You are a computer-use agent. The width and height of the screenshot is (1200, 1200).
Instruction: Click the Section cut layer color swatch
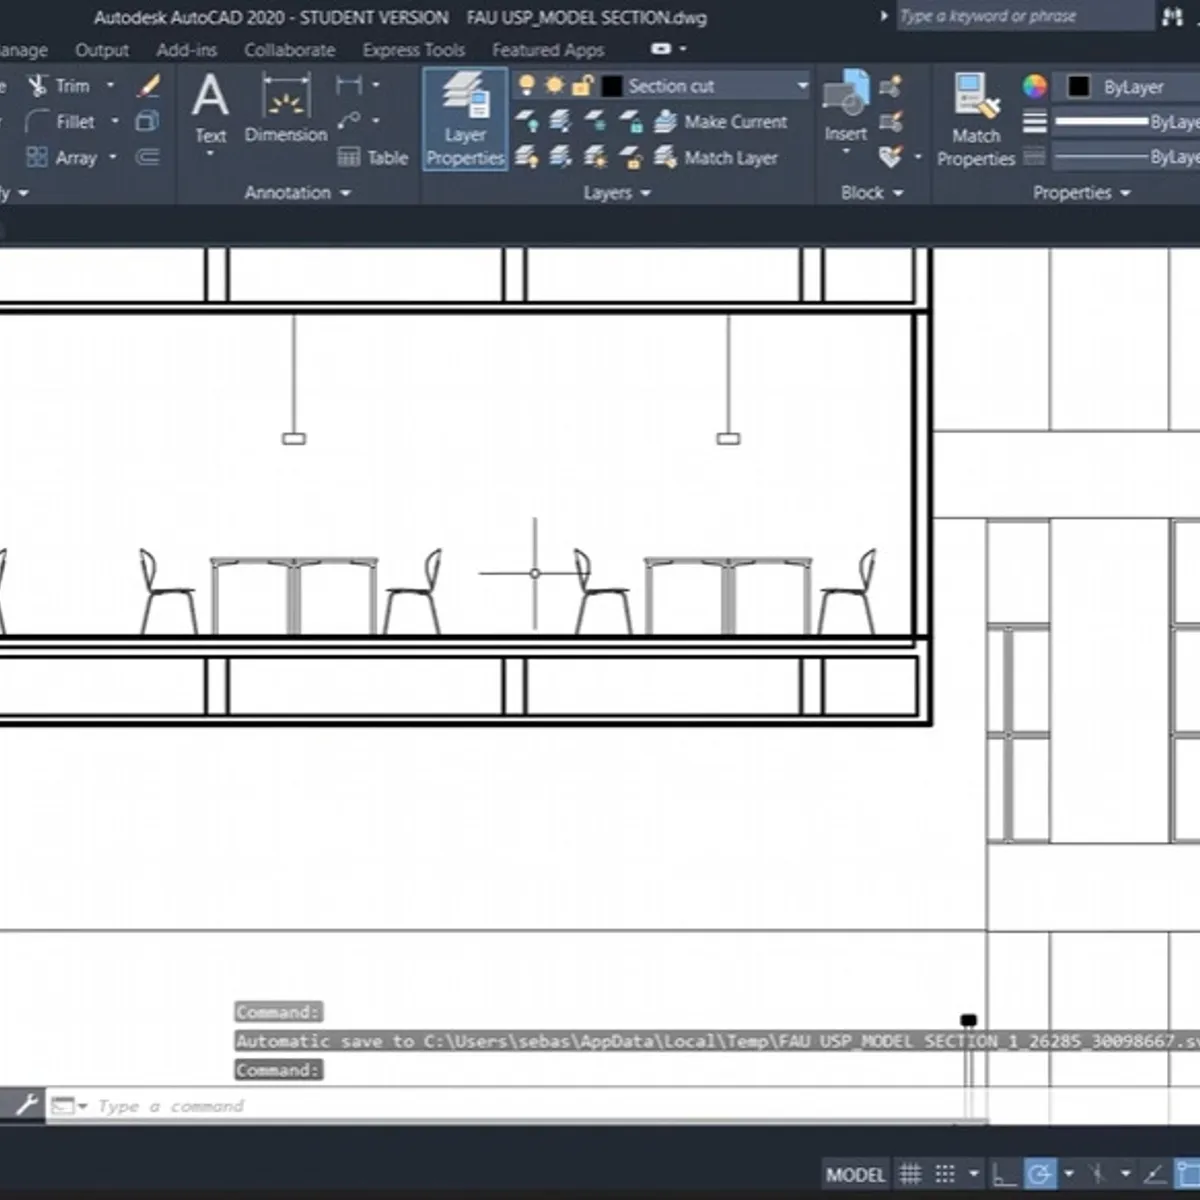pyautogui.click(x=610, y=86)
